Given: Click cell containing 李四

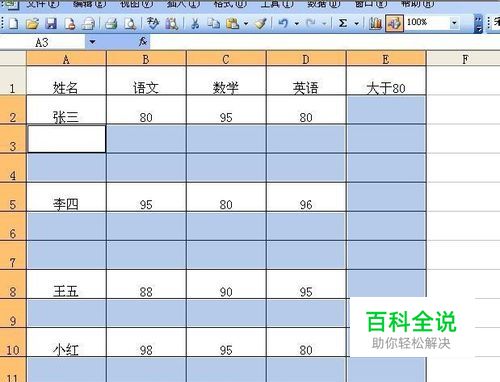Looking at the screenshot, I should pos(66,197).
